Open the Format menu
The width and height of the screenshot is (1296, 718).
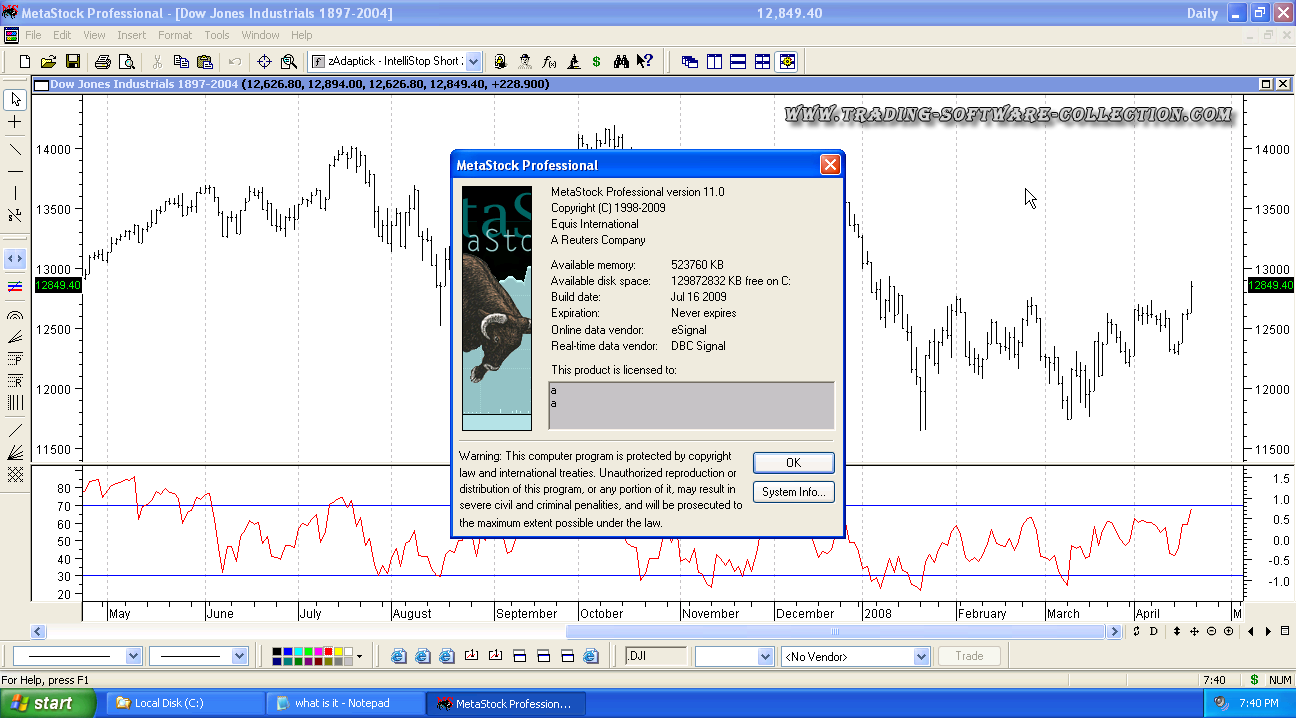coord(175,35)
